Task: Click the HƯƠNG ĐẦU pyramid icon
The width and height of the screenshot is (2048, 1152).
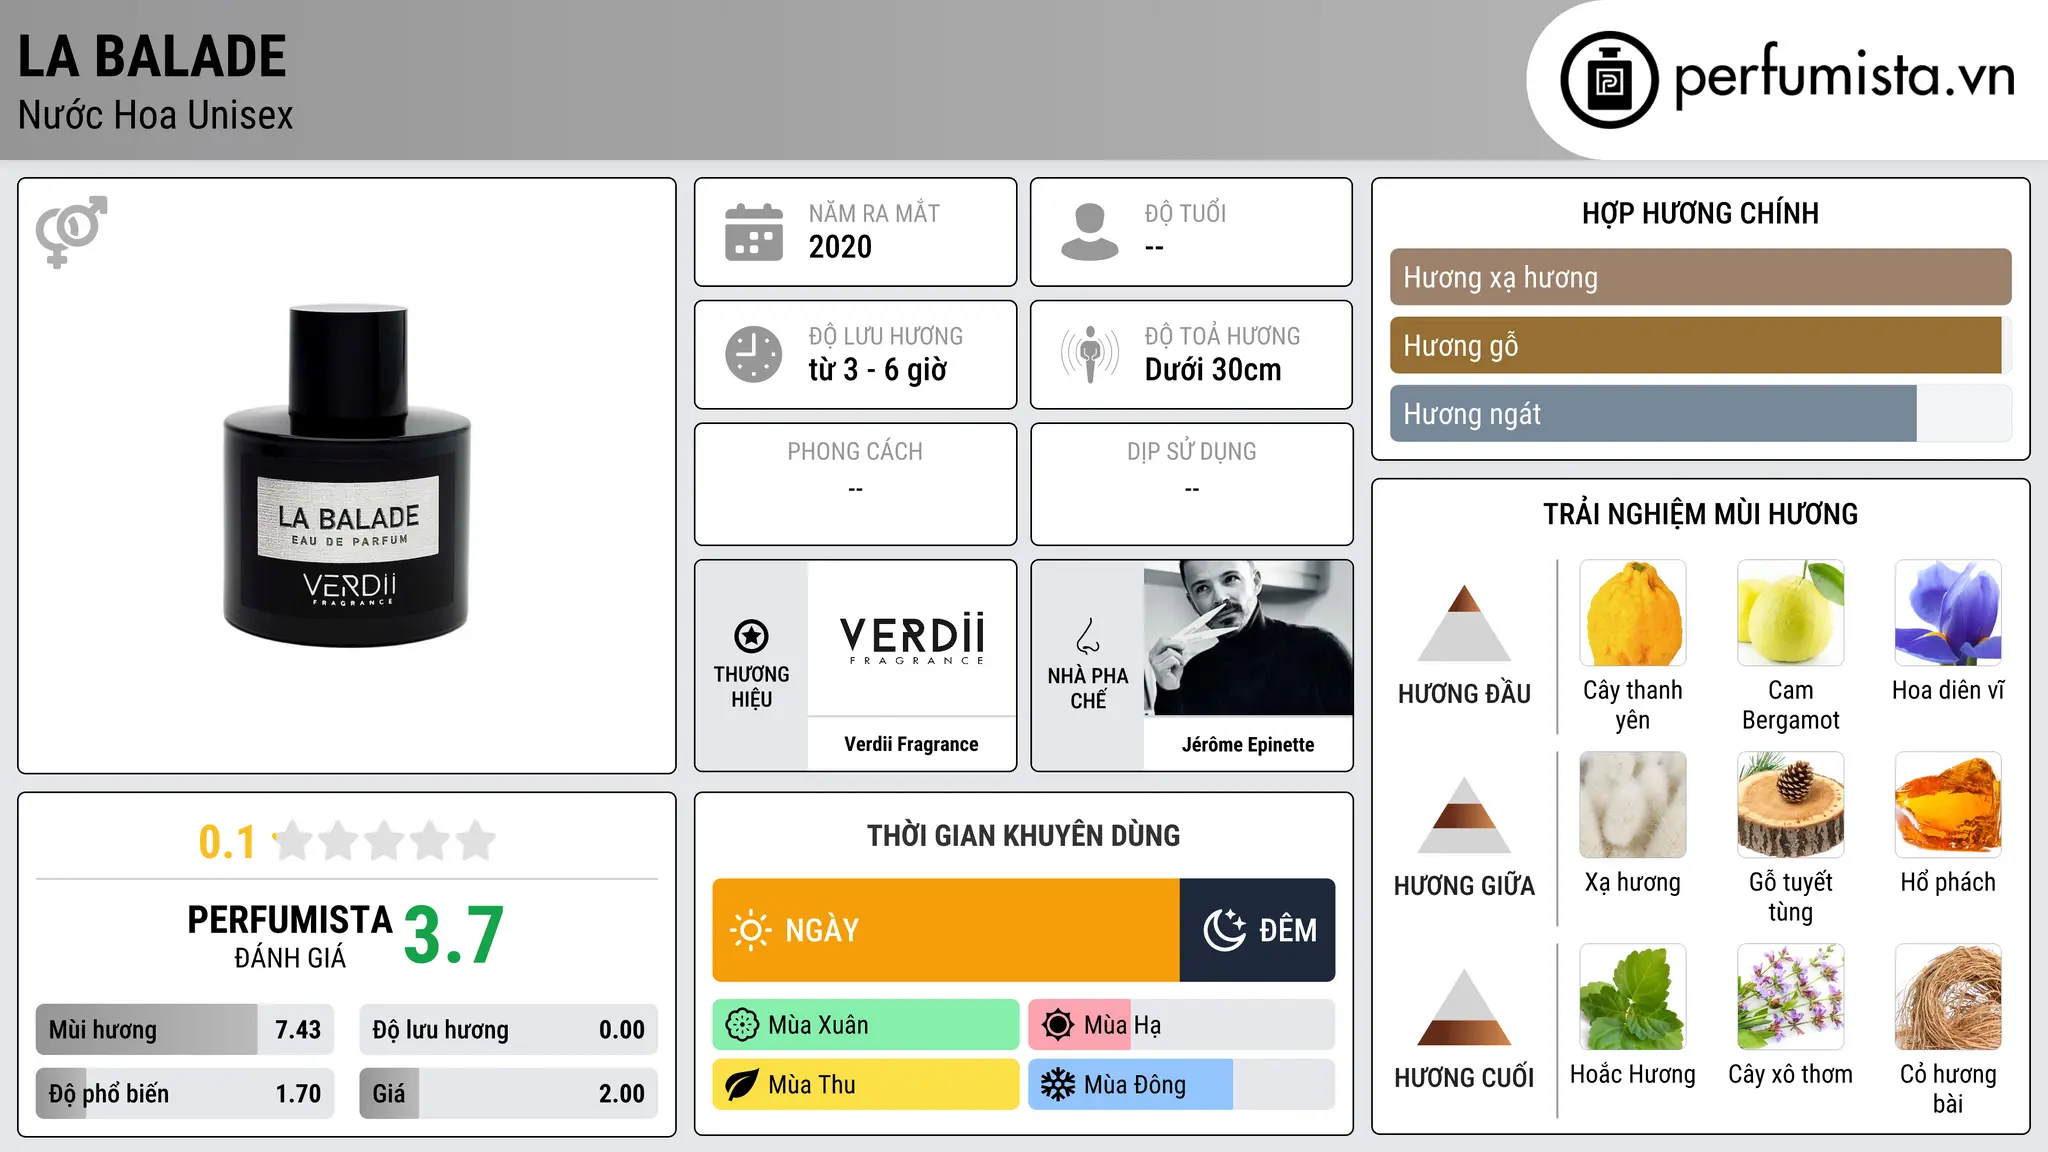Action: click(x=1464, y=623)
